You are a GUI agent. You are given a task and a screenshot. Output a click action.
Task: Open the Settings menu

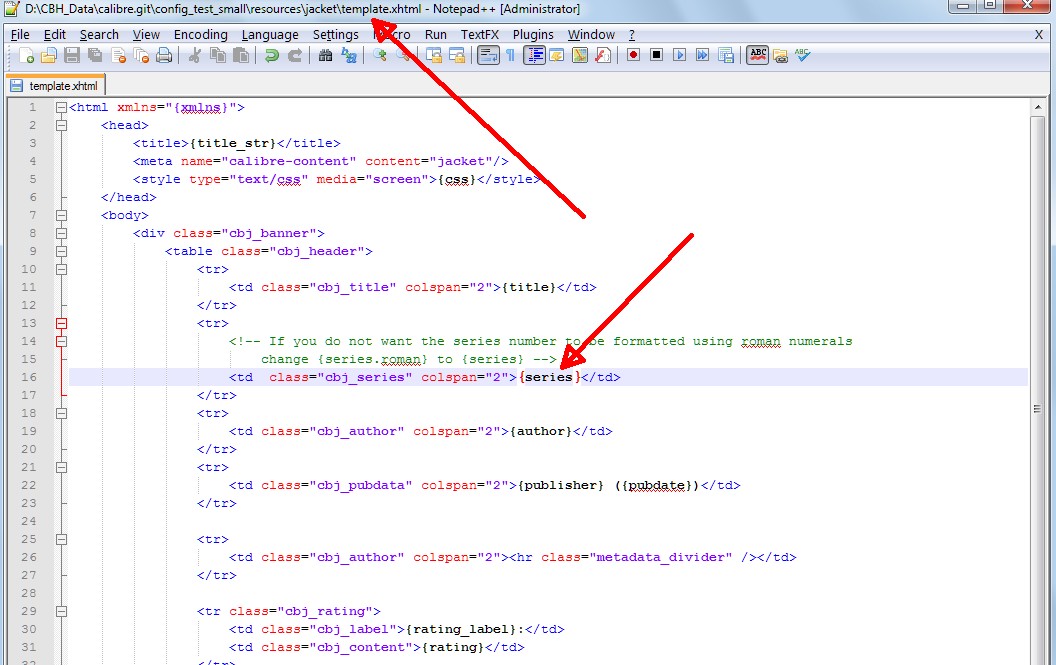coord(335,34)
